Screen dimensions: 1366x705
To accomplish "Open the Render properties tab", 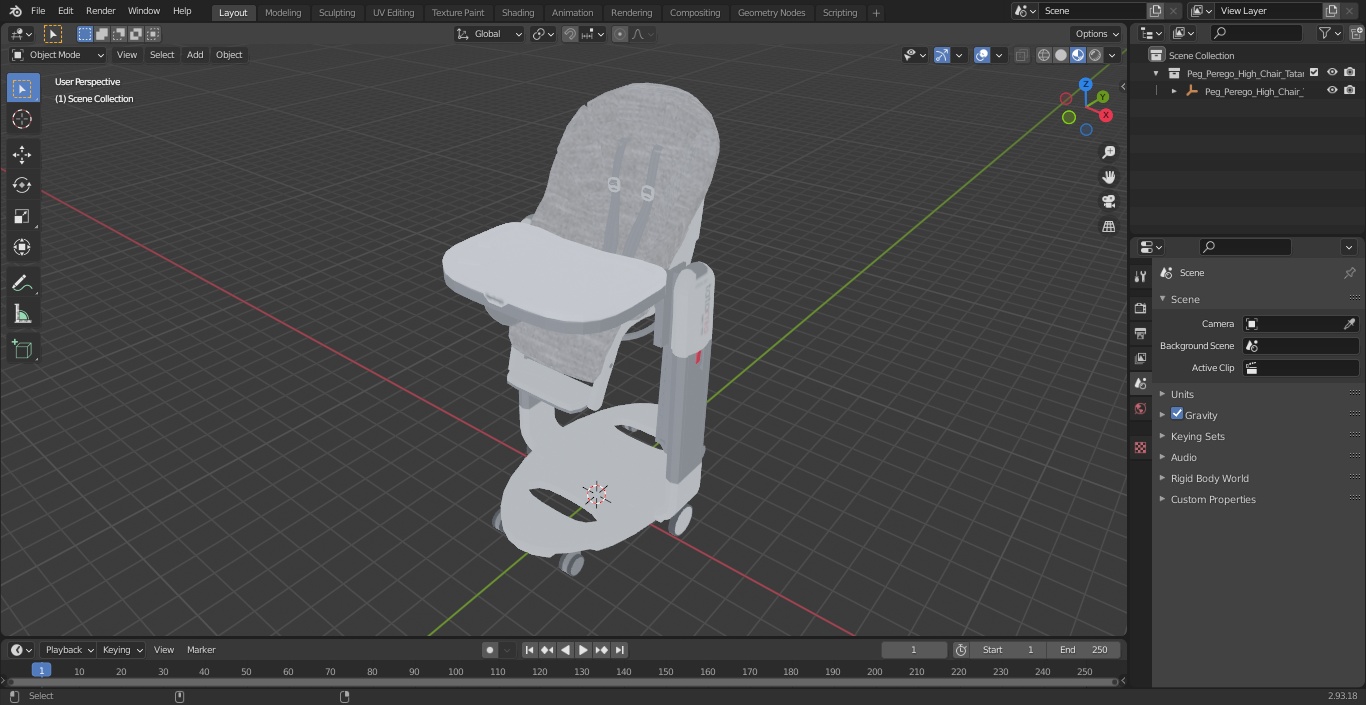I will click(x=1140, y=308).
